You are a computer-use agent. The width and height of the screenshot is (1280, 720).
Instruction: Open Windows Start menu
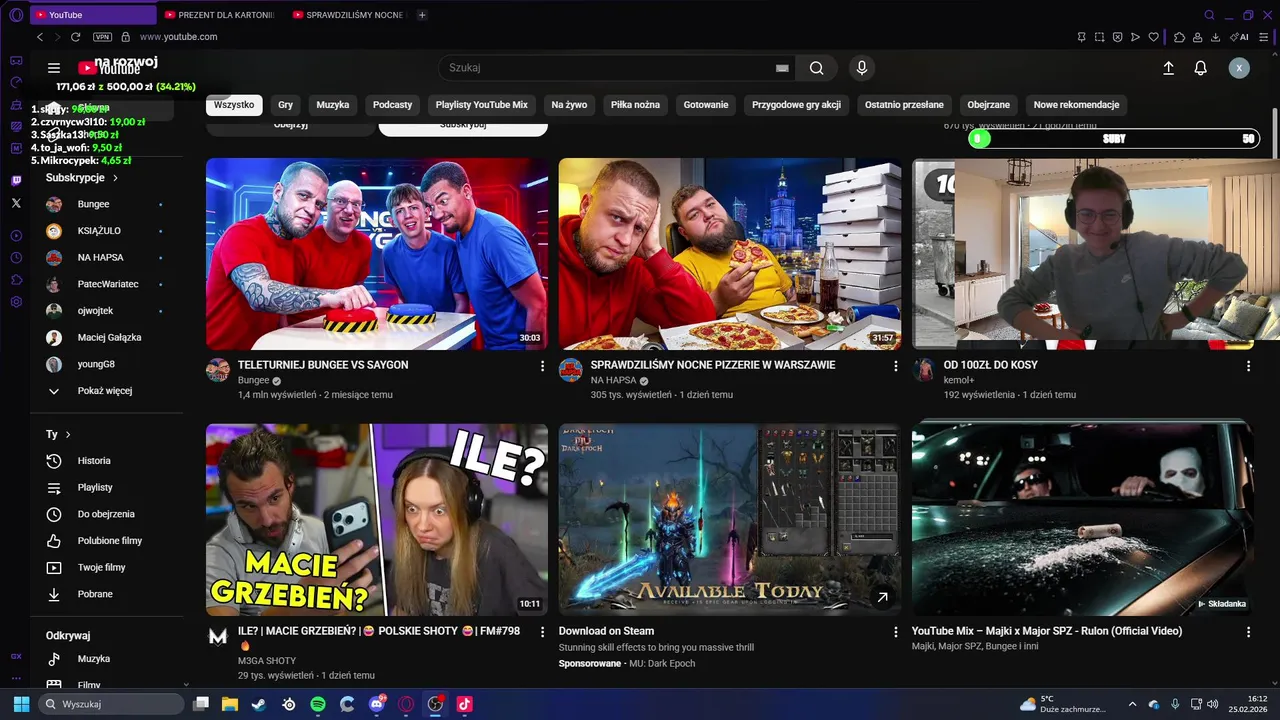click(21, 704)
